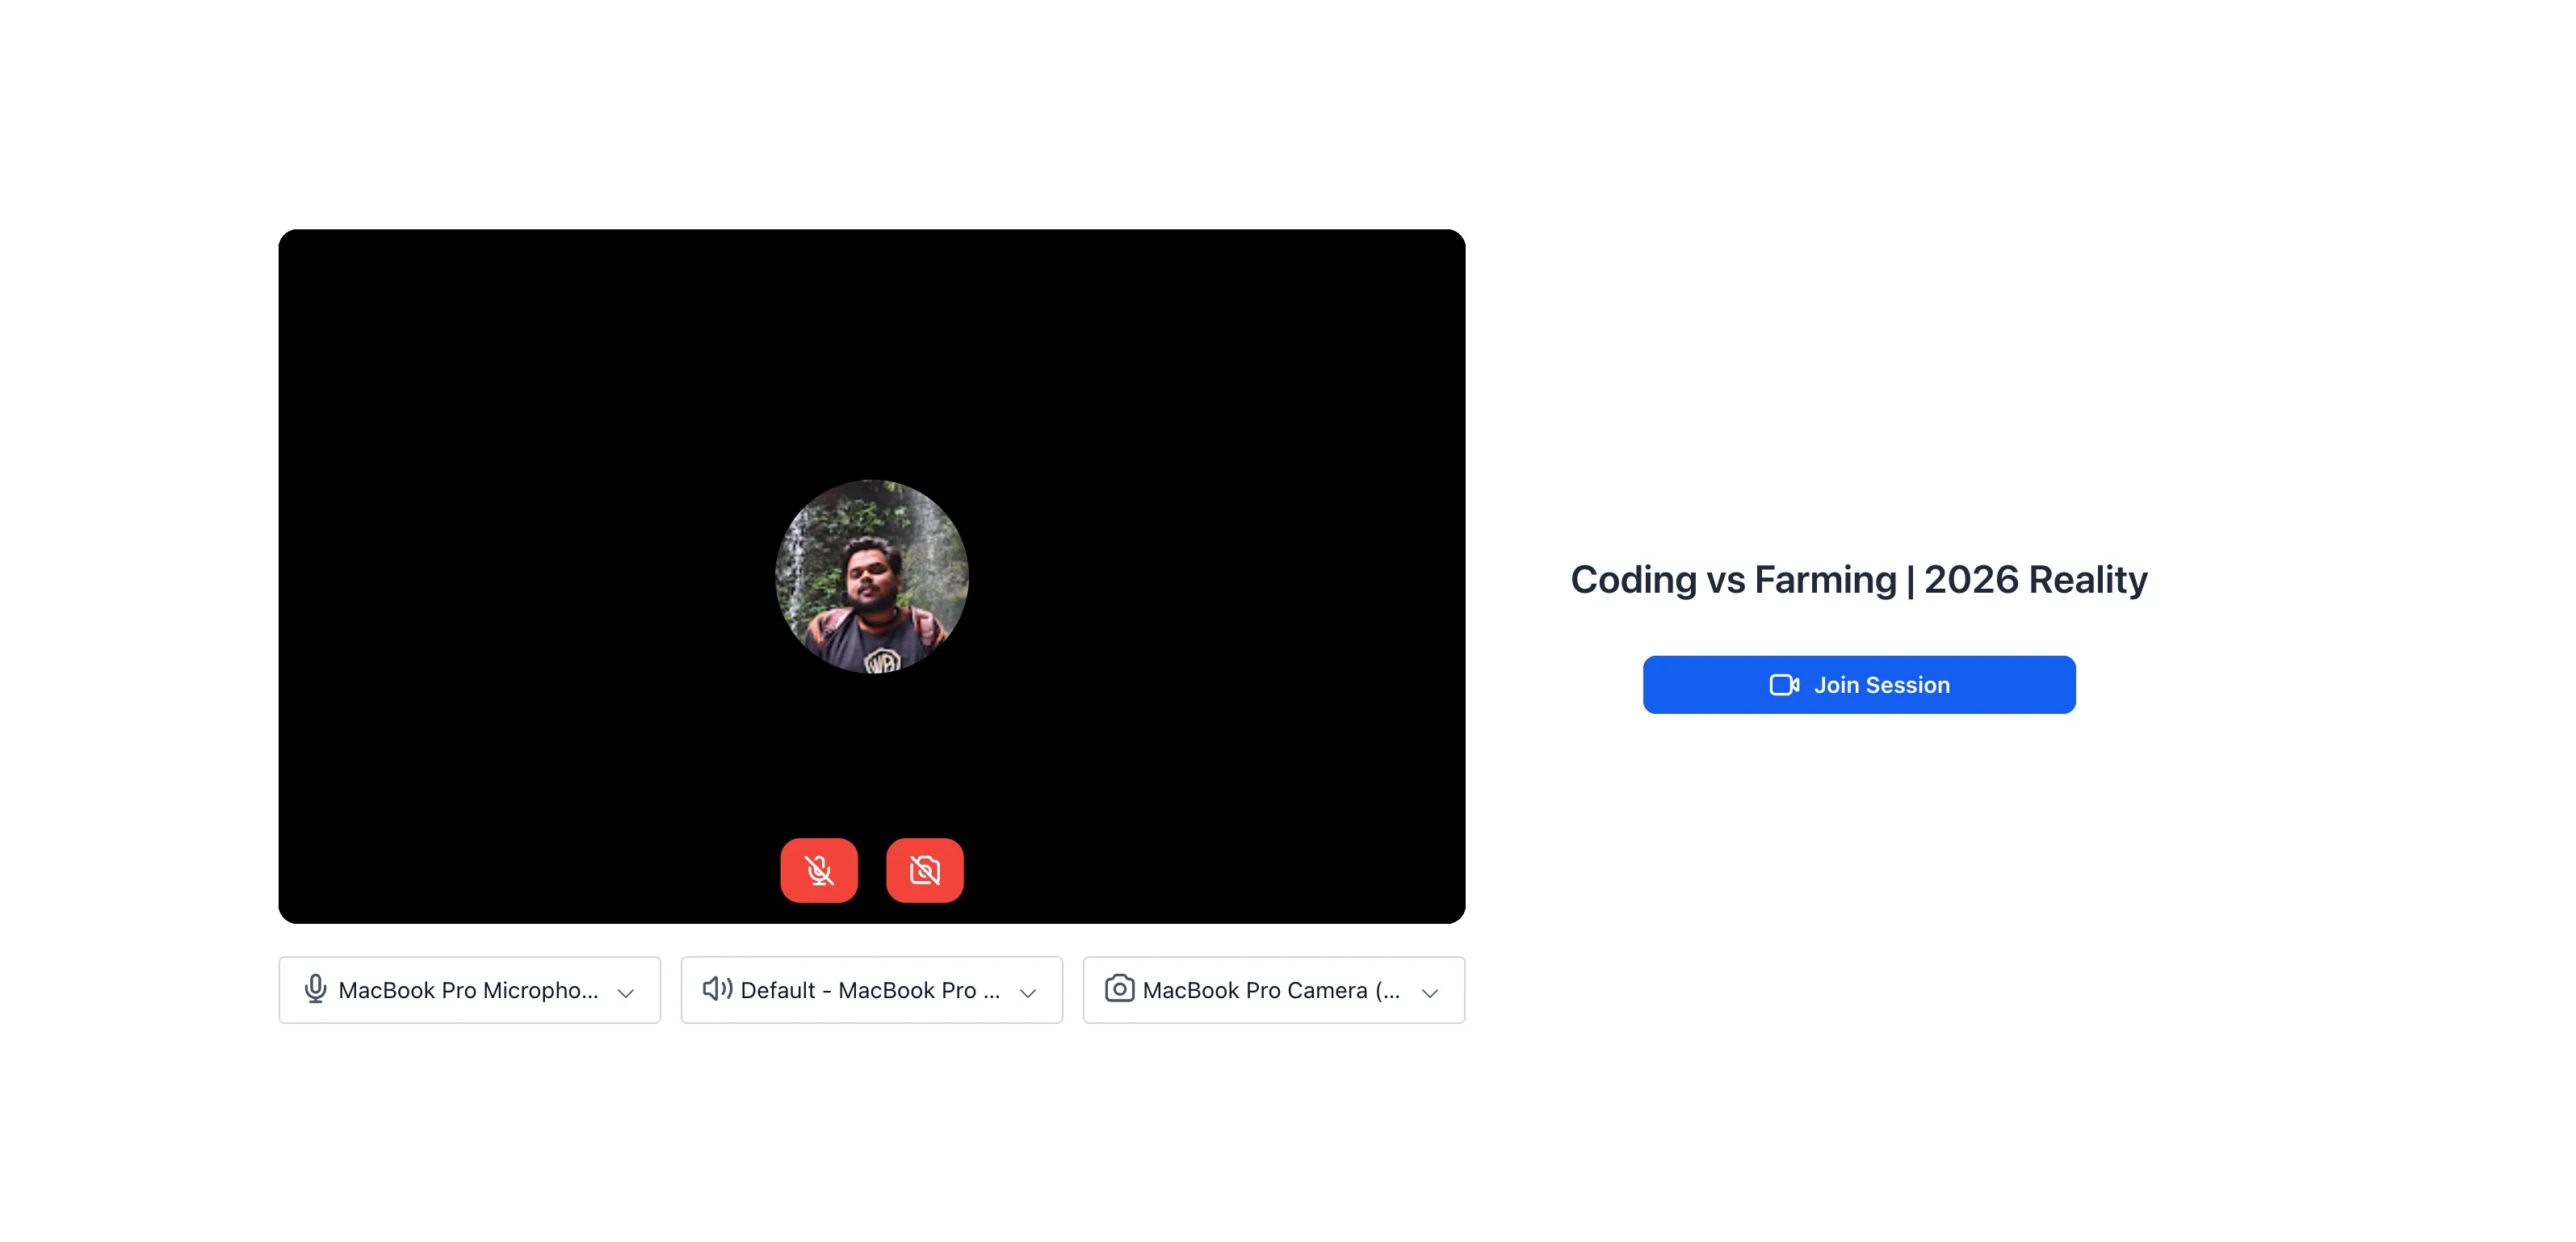Open the MacBook Pro Camera device list

click(1274, 990)
